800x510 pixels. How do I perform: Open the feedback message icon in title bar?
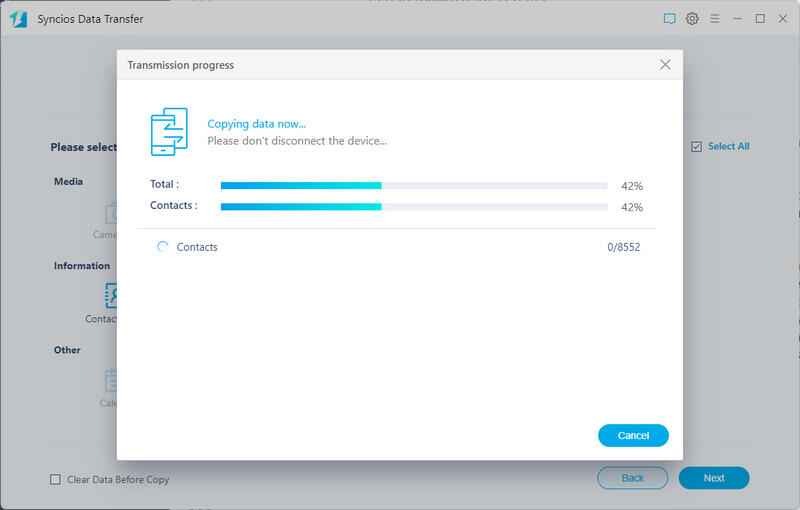point(669,18)
